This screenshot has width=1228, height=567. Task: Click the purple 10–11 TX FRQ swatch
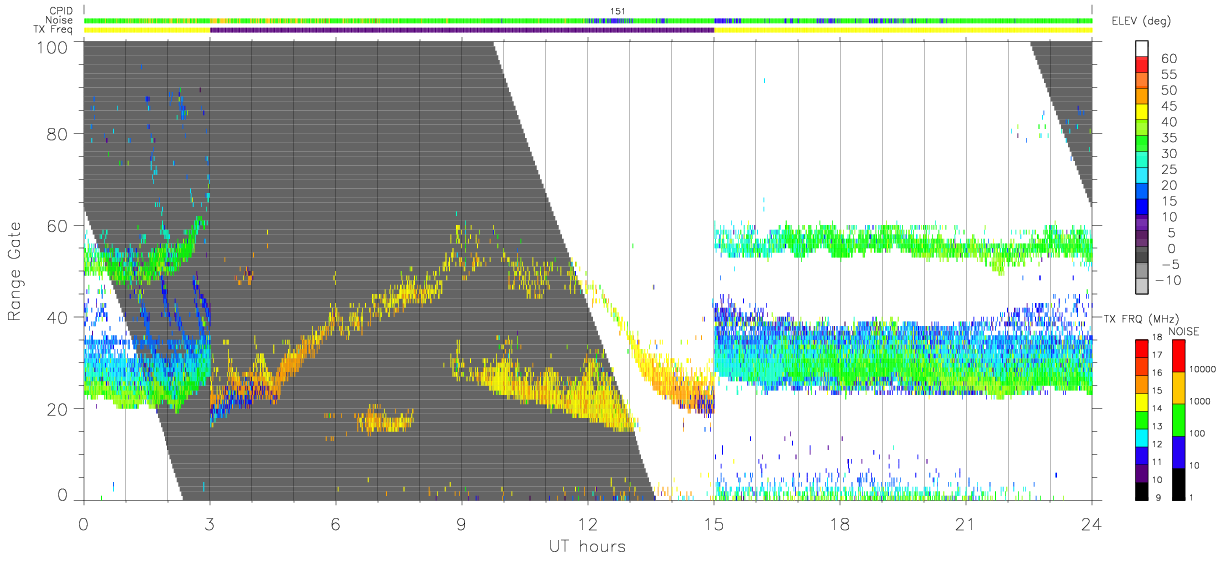pos(1143,474)
